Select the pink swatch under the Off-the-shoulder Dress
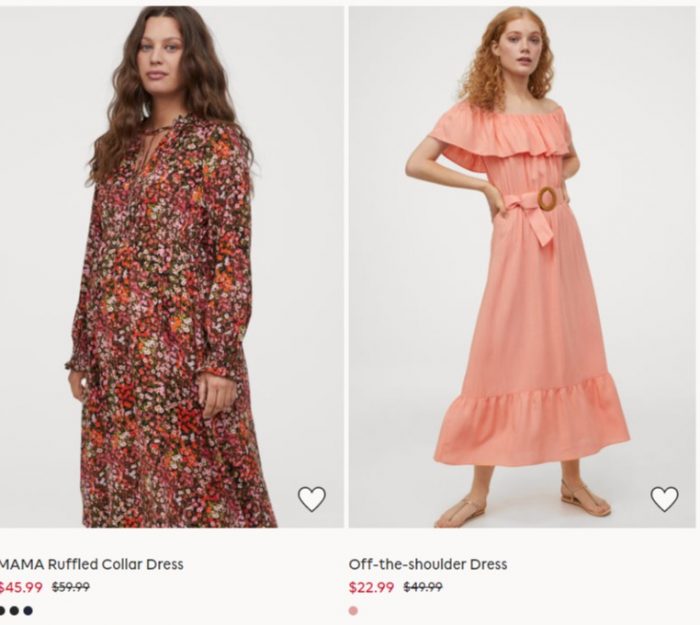The height and width of the screenshot is (625, 700). (353, 610)
